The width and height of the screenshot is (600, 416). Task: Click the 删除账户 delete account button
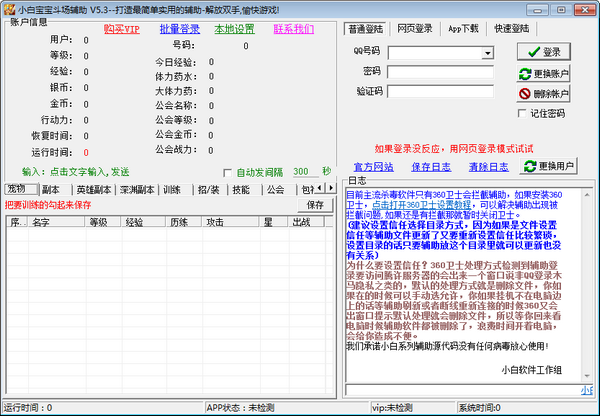point(544,93)
